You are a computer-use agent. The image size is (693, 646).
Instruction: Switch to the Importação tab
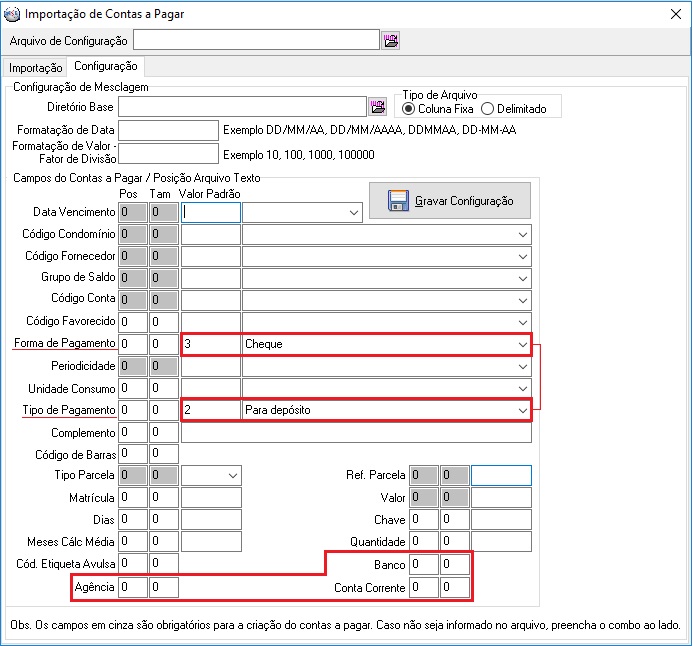pos(35,68)
